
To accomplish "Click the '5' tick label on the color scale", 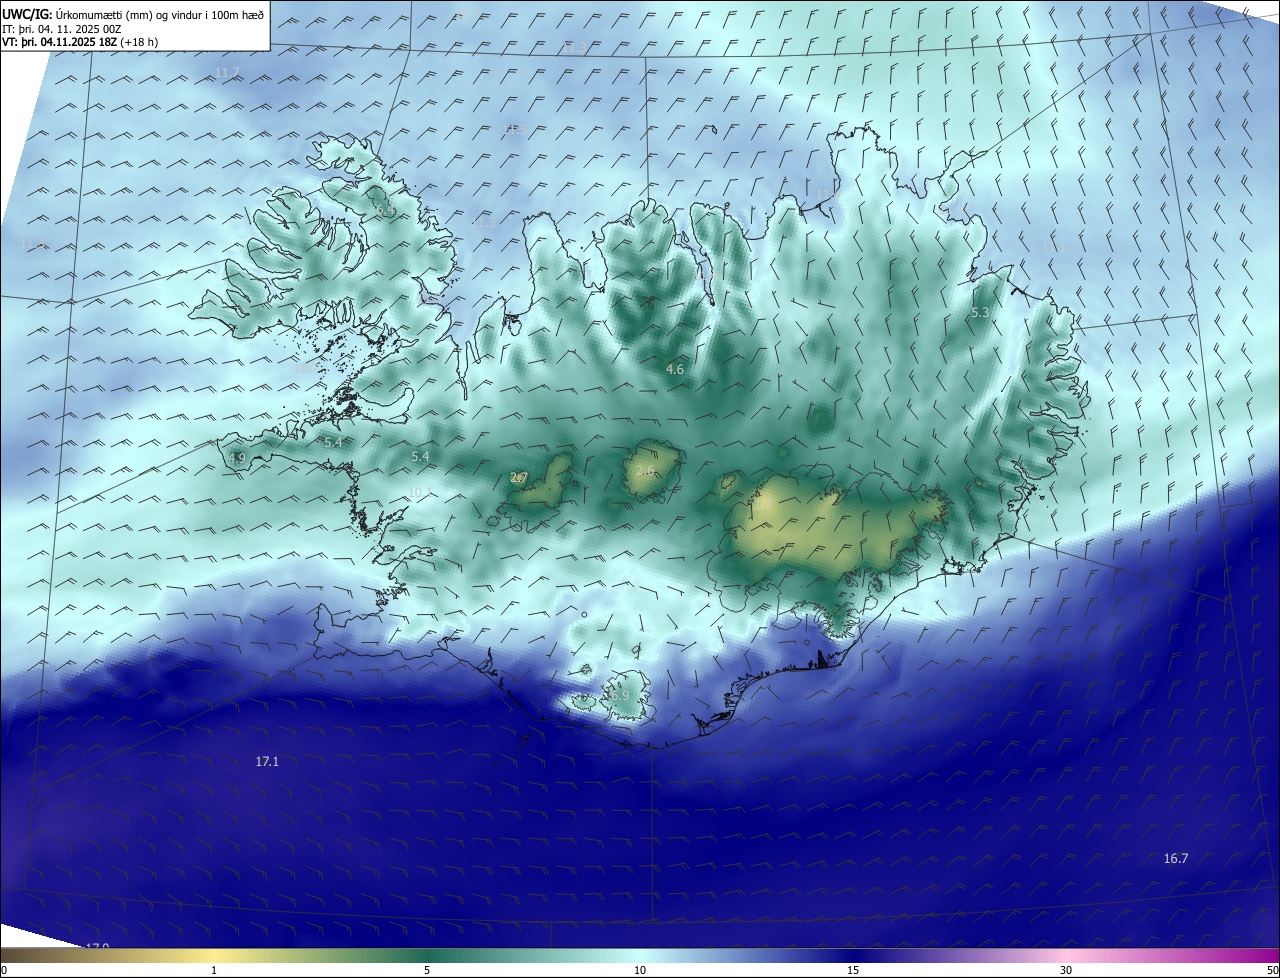I will [427, 970].
